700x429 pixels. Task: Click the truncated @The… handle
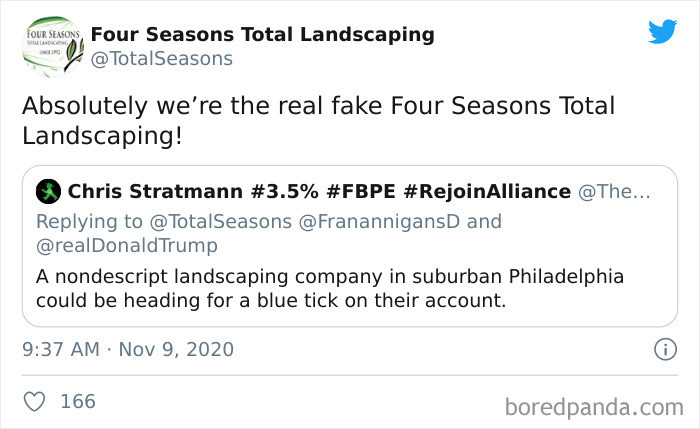[614, 192]
